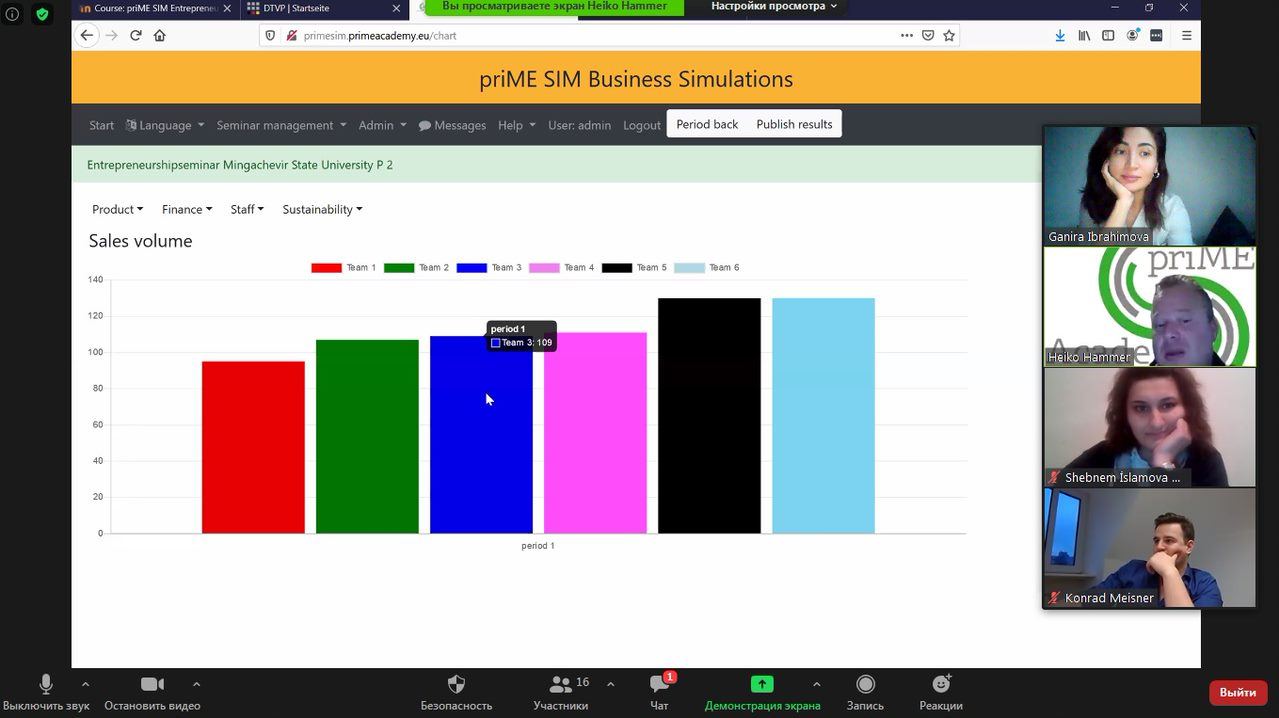
Task: Open the browser Downloads arrow icon
Action: 1060,35
